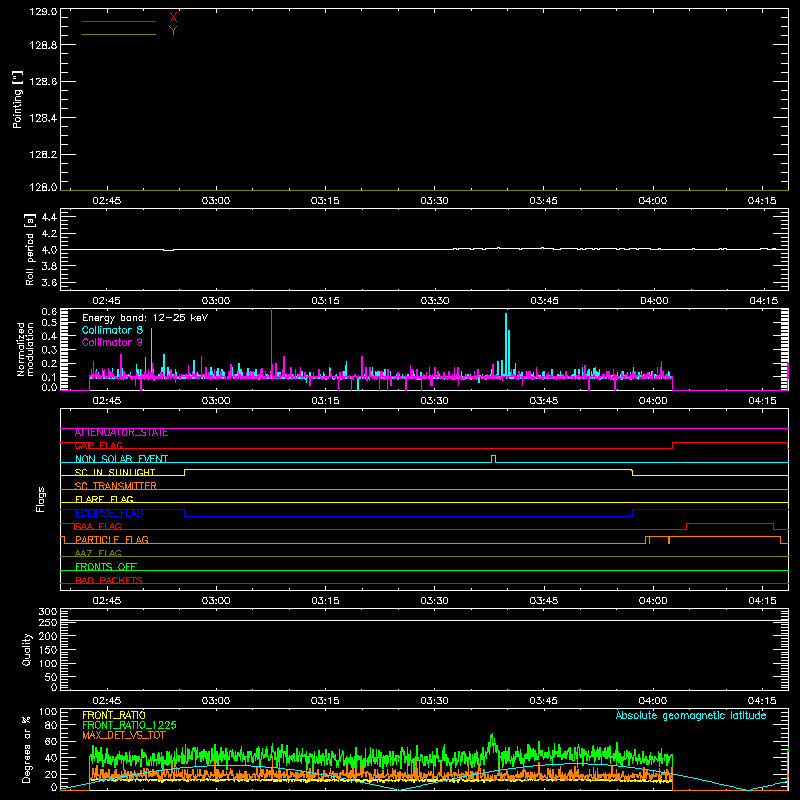Click the BAD_PACKETS flag label
This screenshot has height=800, width=800.
(x=109, y=581)
